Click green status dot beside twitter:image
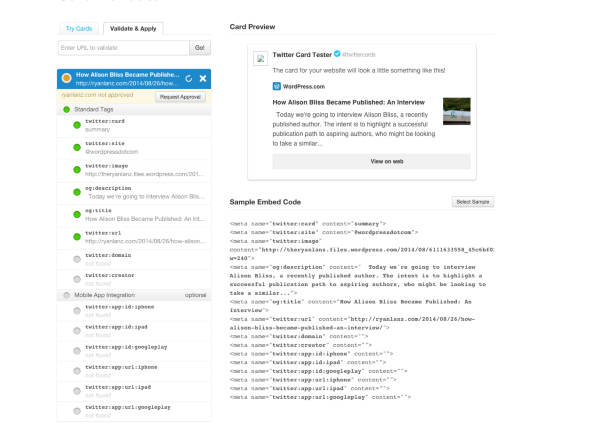This screenshot has height=428, width=600. pos(76,169)
